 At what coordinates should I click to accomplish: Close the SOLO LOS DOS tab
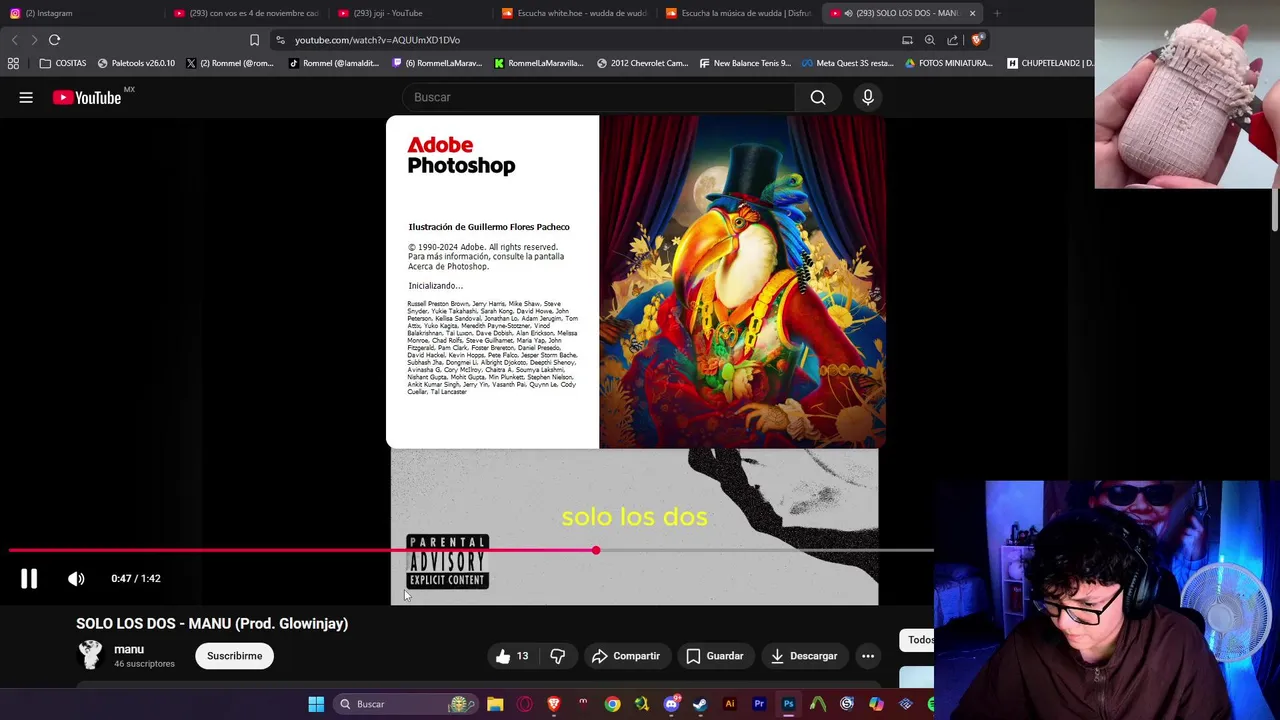[972, 13]
